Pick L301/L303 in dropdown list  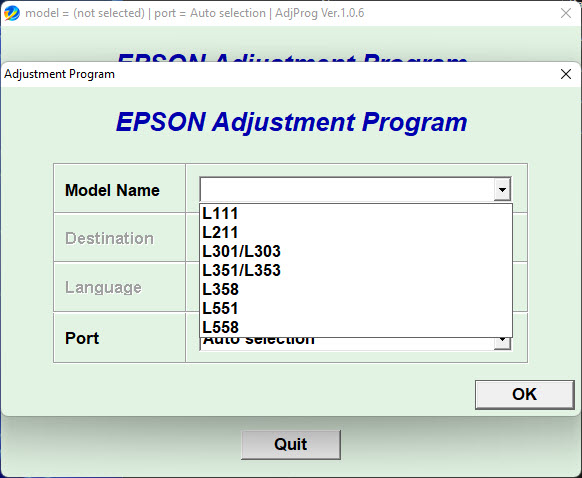(356, 251)
